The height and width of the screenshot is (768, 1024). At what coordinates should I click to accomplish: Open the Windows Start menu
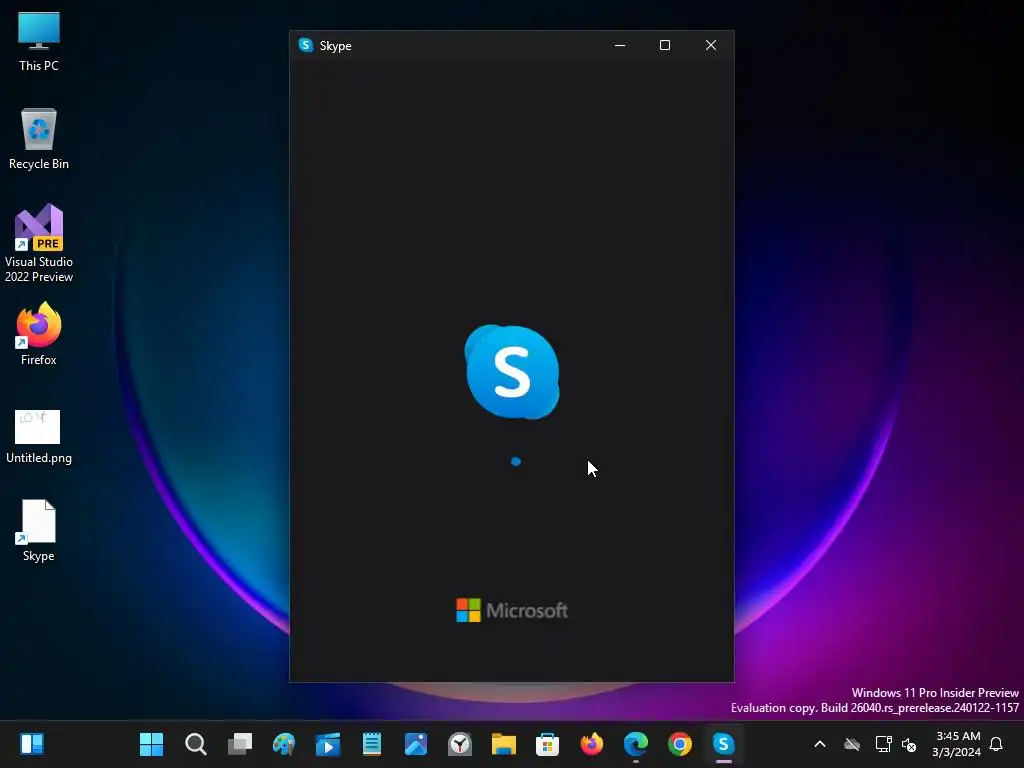click(152, 744)
